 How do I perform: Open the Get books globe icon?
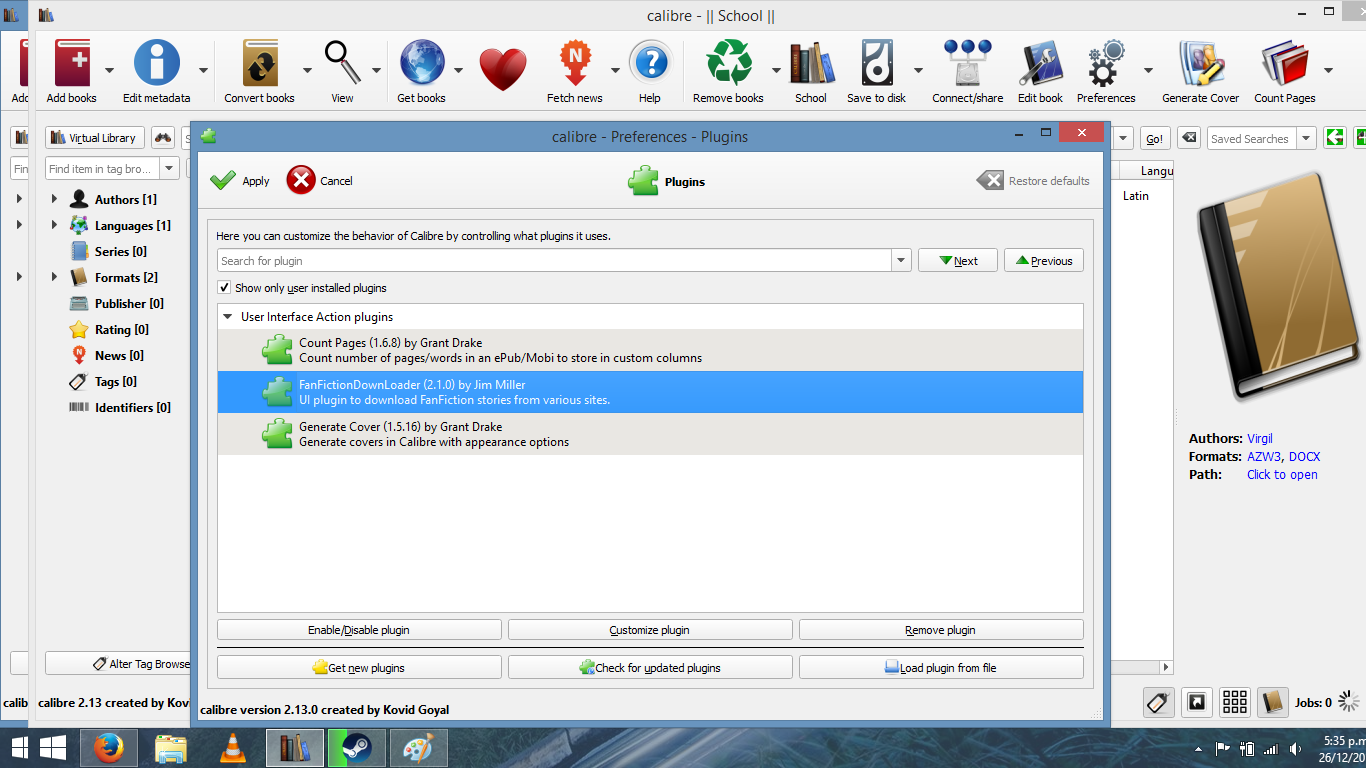(x=422, y=63)
